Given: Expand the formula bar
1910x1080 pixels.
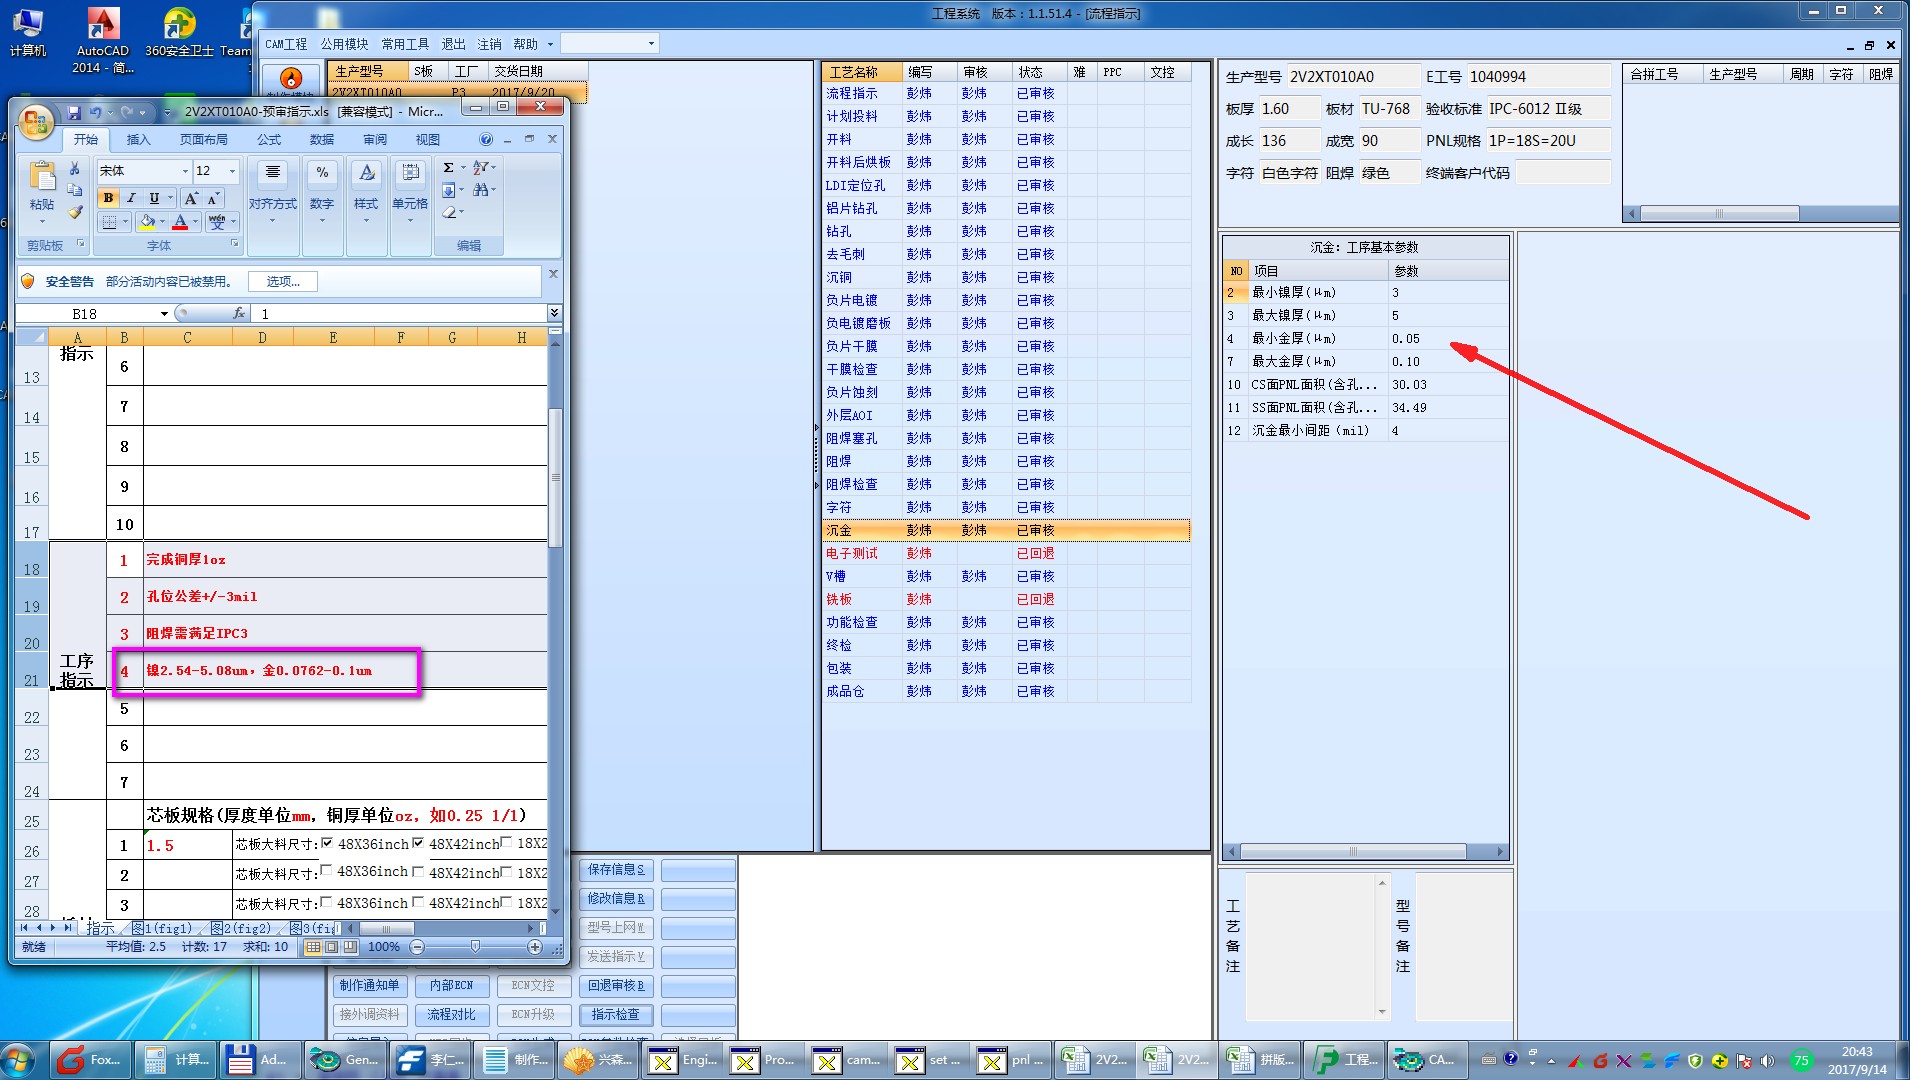Looking at the screenshot, I should 554,313.
